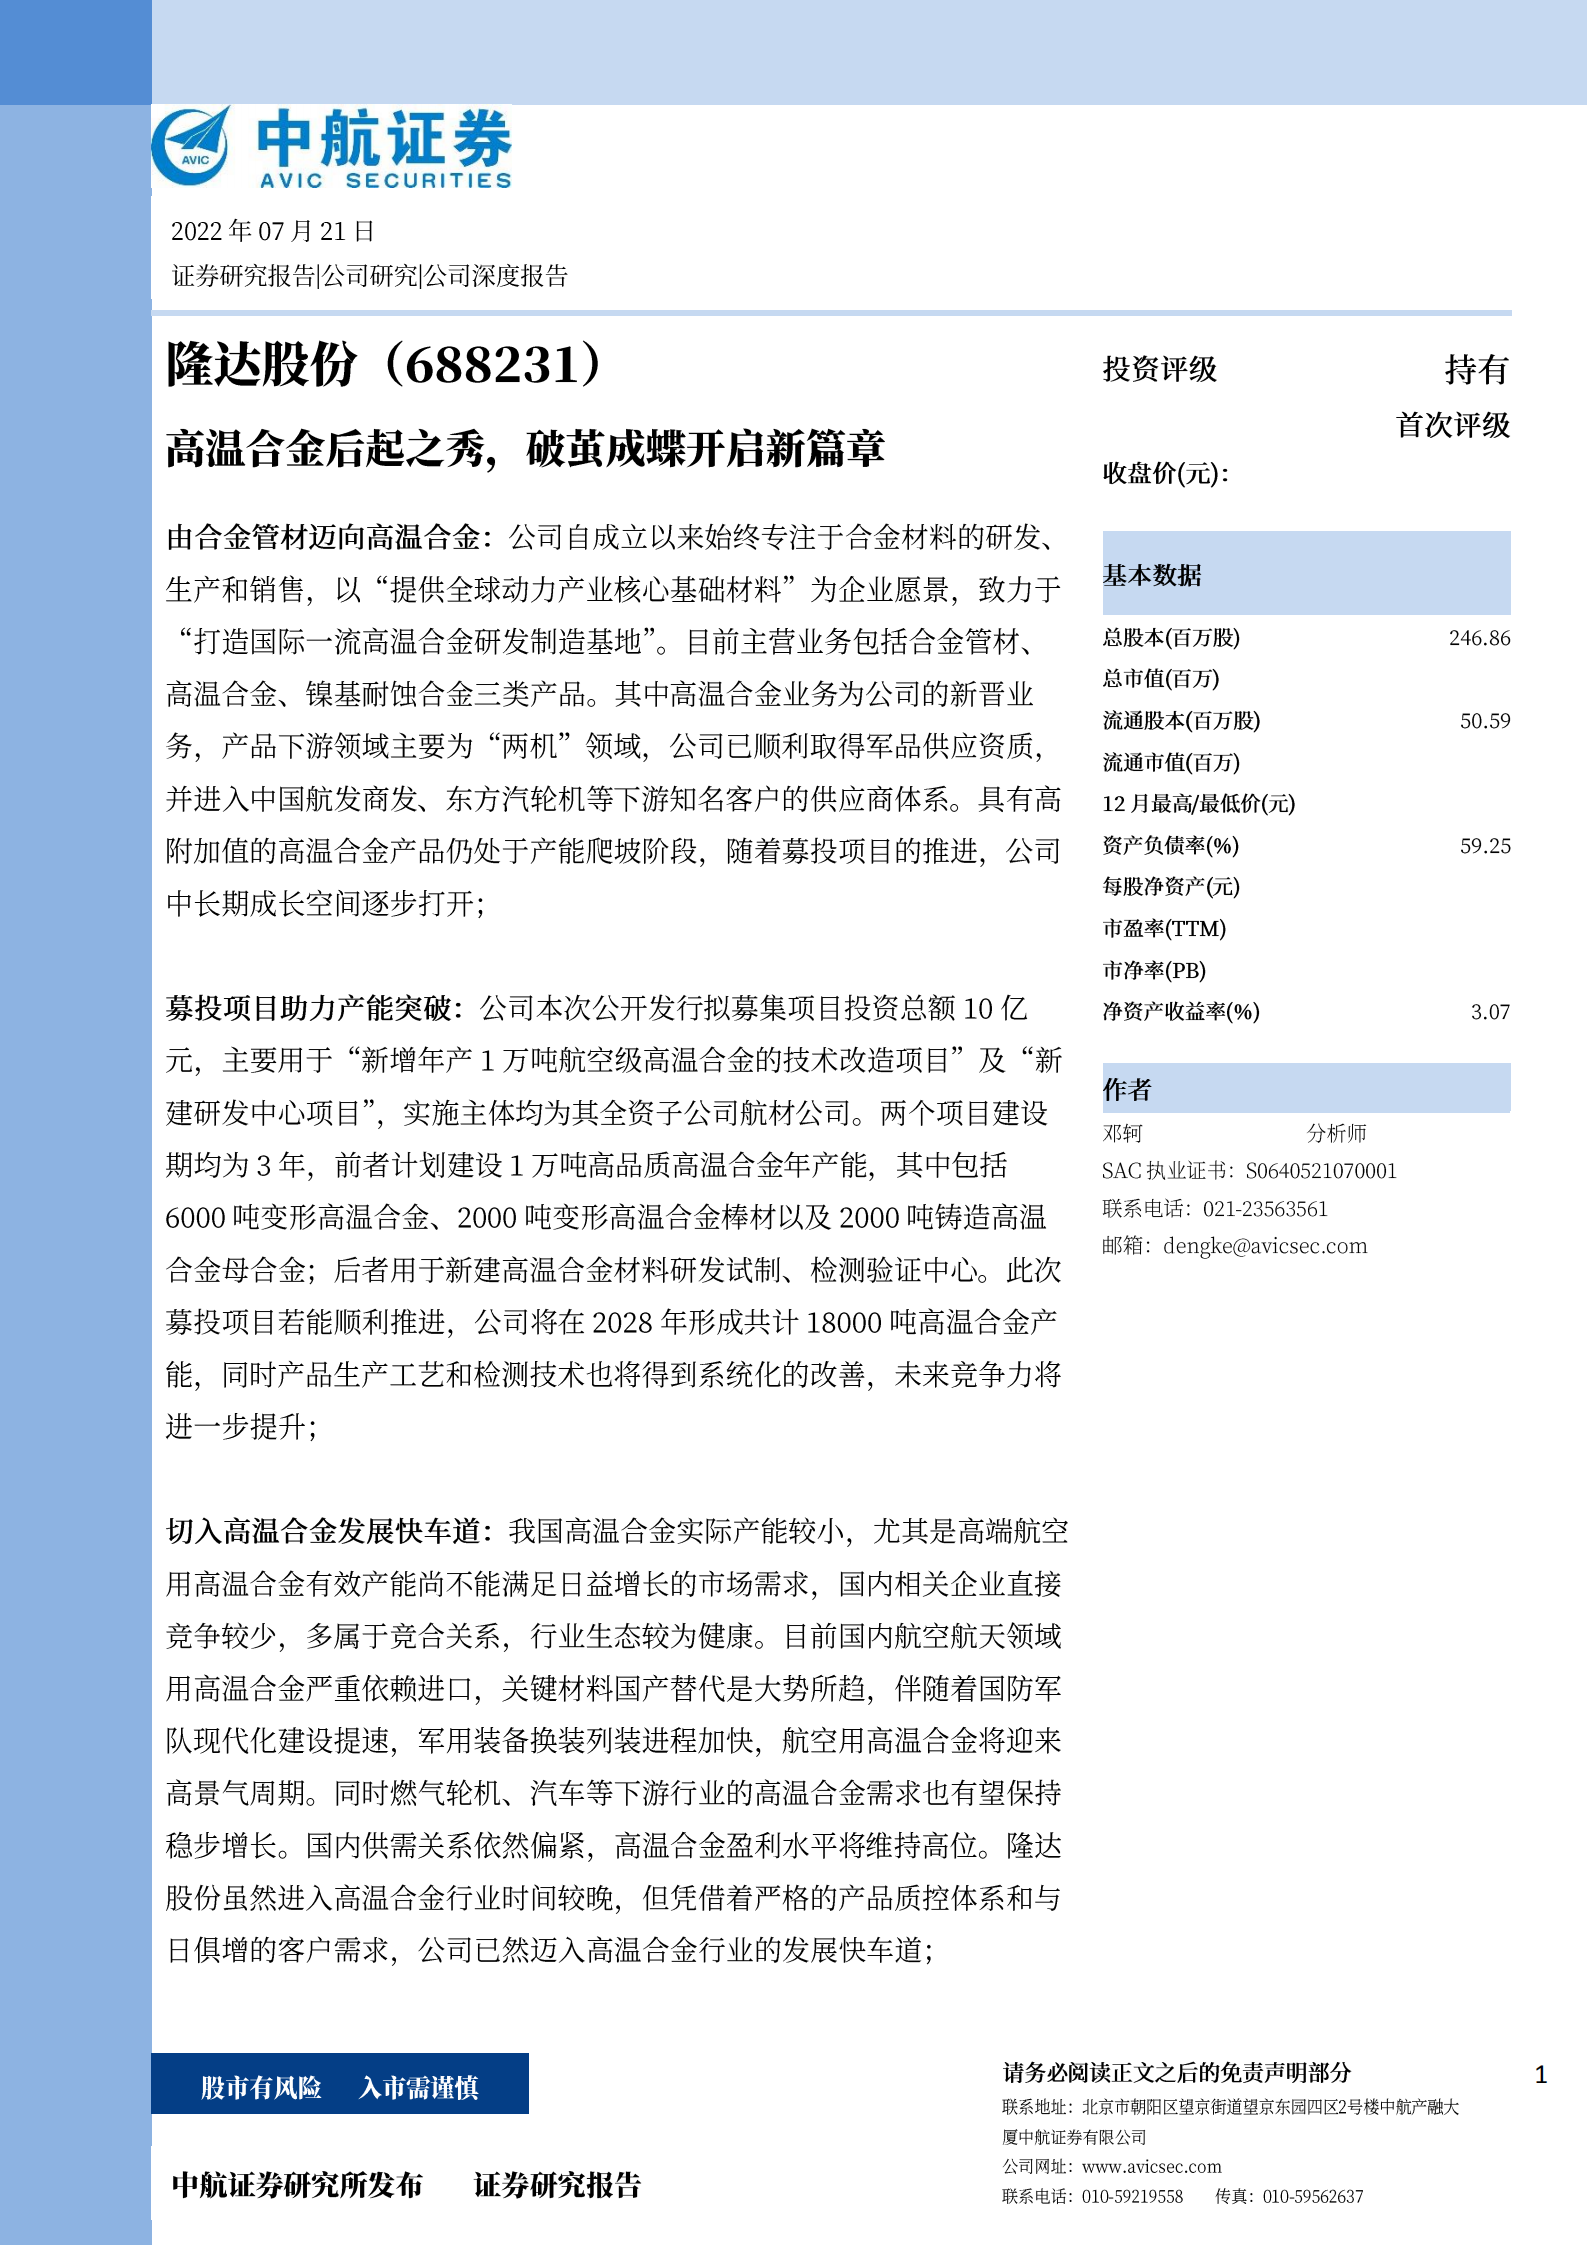Click the footer text '证券研究报告'

click(557, 2186)
